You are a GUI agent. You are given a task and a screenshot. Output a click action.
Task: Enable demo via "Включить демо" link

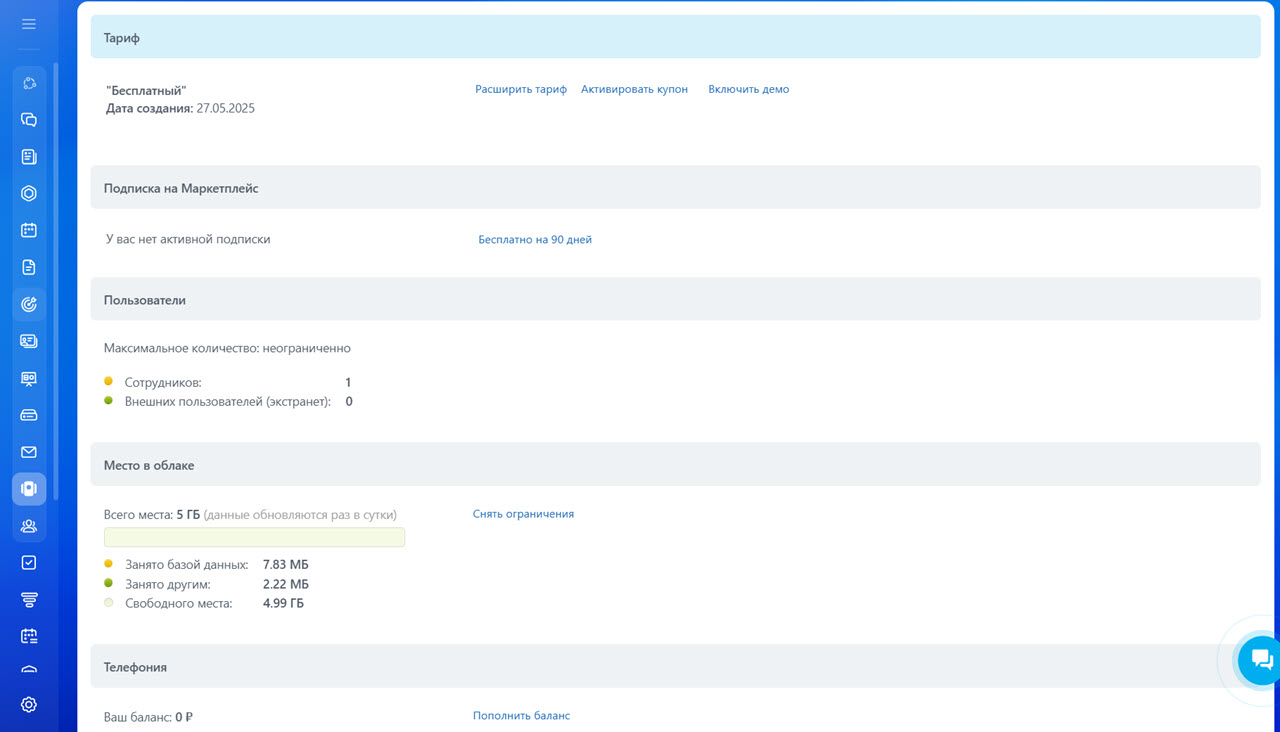click(748, 89)
